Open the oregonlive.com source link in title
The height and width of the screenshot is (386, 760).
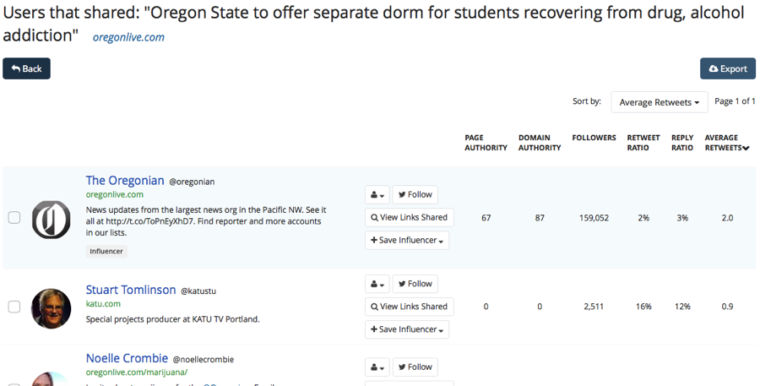pyautogui.click(x=128, y=37)
